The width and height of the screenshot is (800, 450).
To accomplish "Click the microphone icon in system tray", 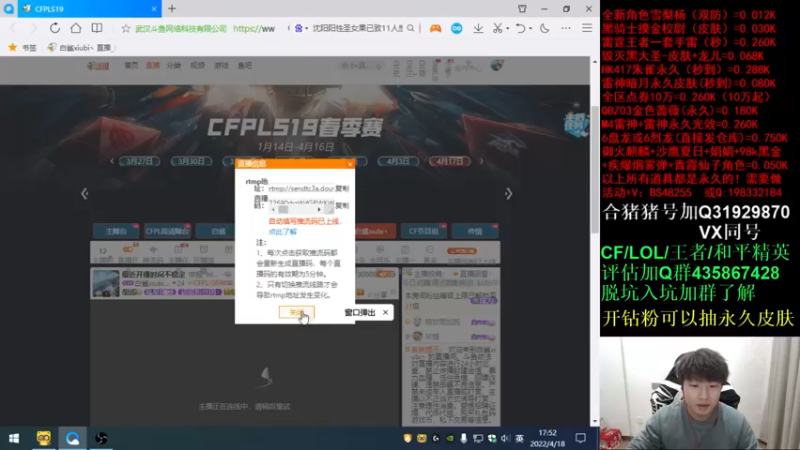I will (x=463, y=438).
